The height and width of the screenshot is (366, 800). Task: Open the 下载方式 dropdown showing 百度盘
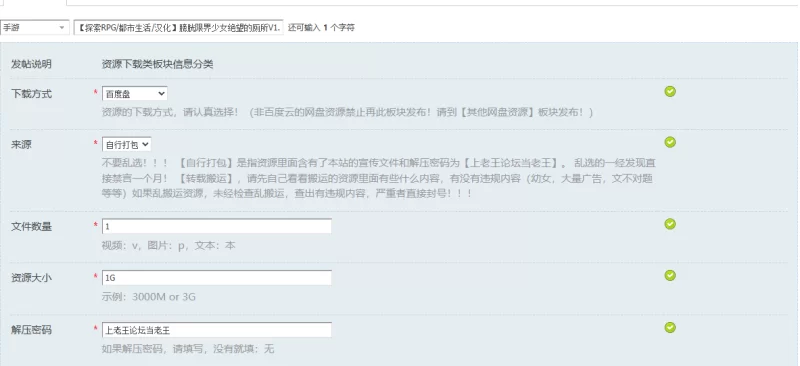pos(135,93)
